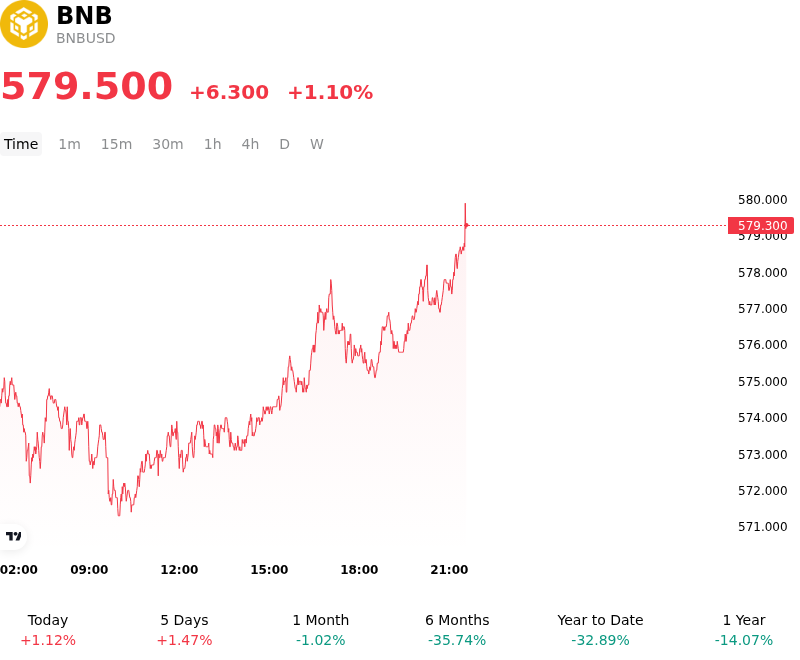The width and height of the screenshot is (800, 660).
Task: Open the BNBUSD symbol link
Action: pos(86,38)
